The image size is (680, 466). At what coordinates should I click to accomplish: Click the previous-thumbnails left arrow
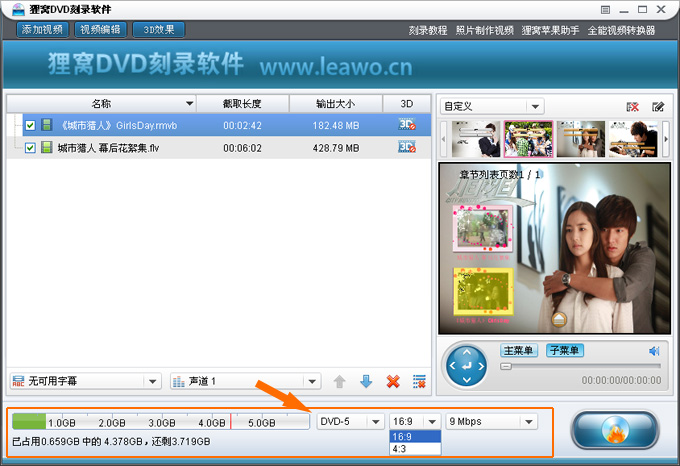tap(443, 139)
